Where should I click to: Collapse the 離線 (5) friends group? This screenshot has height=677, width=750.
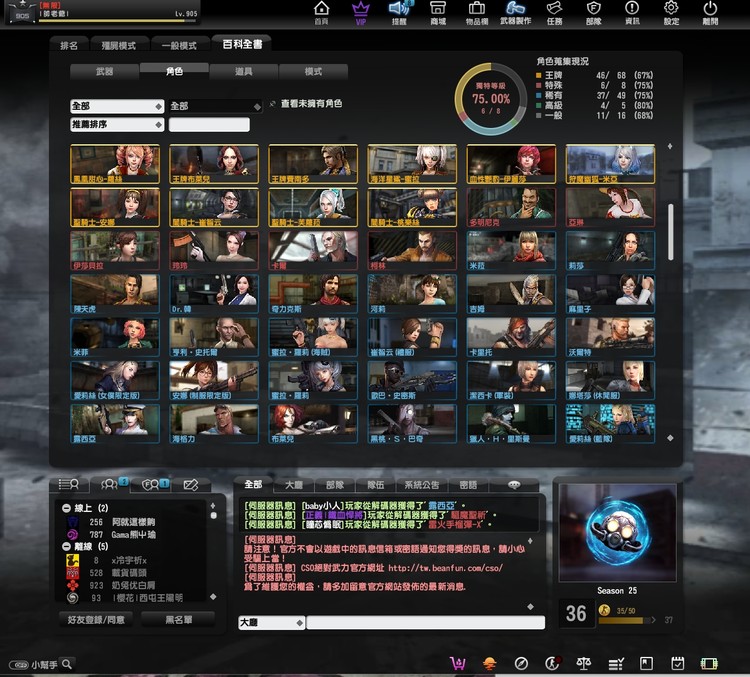pos(65,547)
